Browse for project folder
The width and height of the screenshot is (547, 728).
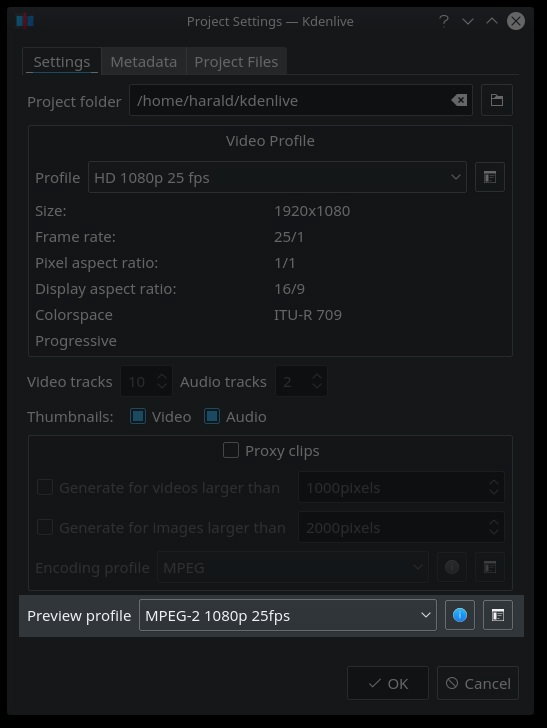497,100
